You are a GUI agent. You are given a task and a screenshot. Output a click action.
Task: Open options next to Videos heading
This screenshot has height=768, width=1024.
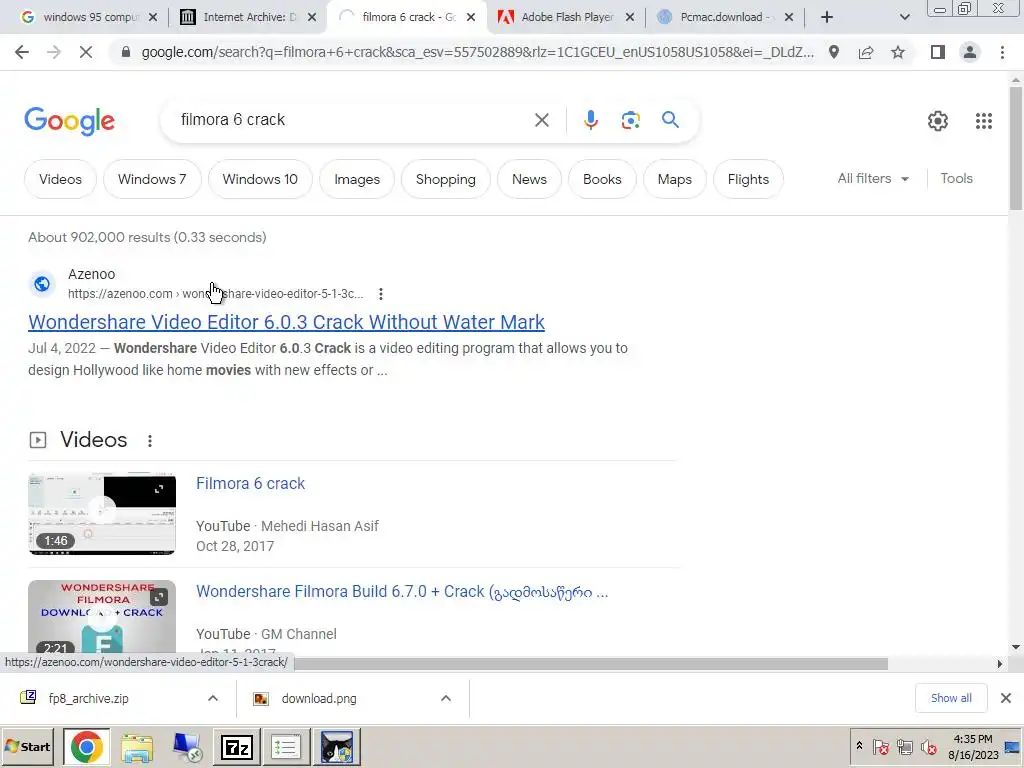(150, 441)
